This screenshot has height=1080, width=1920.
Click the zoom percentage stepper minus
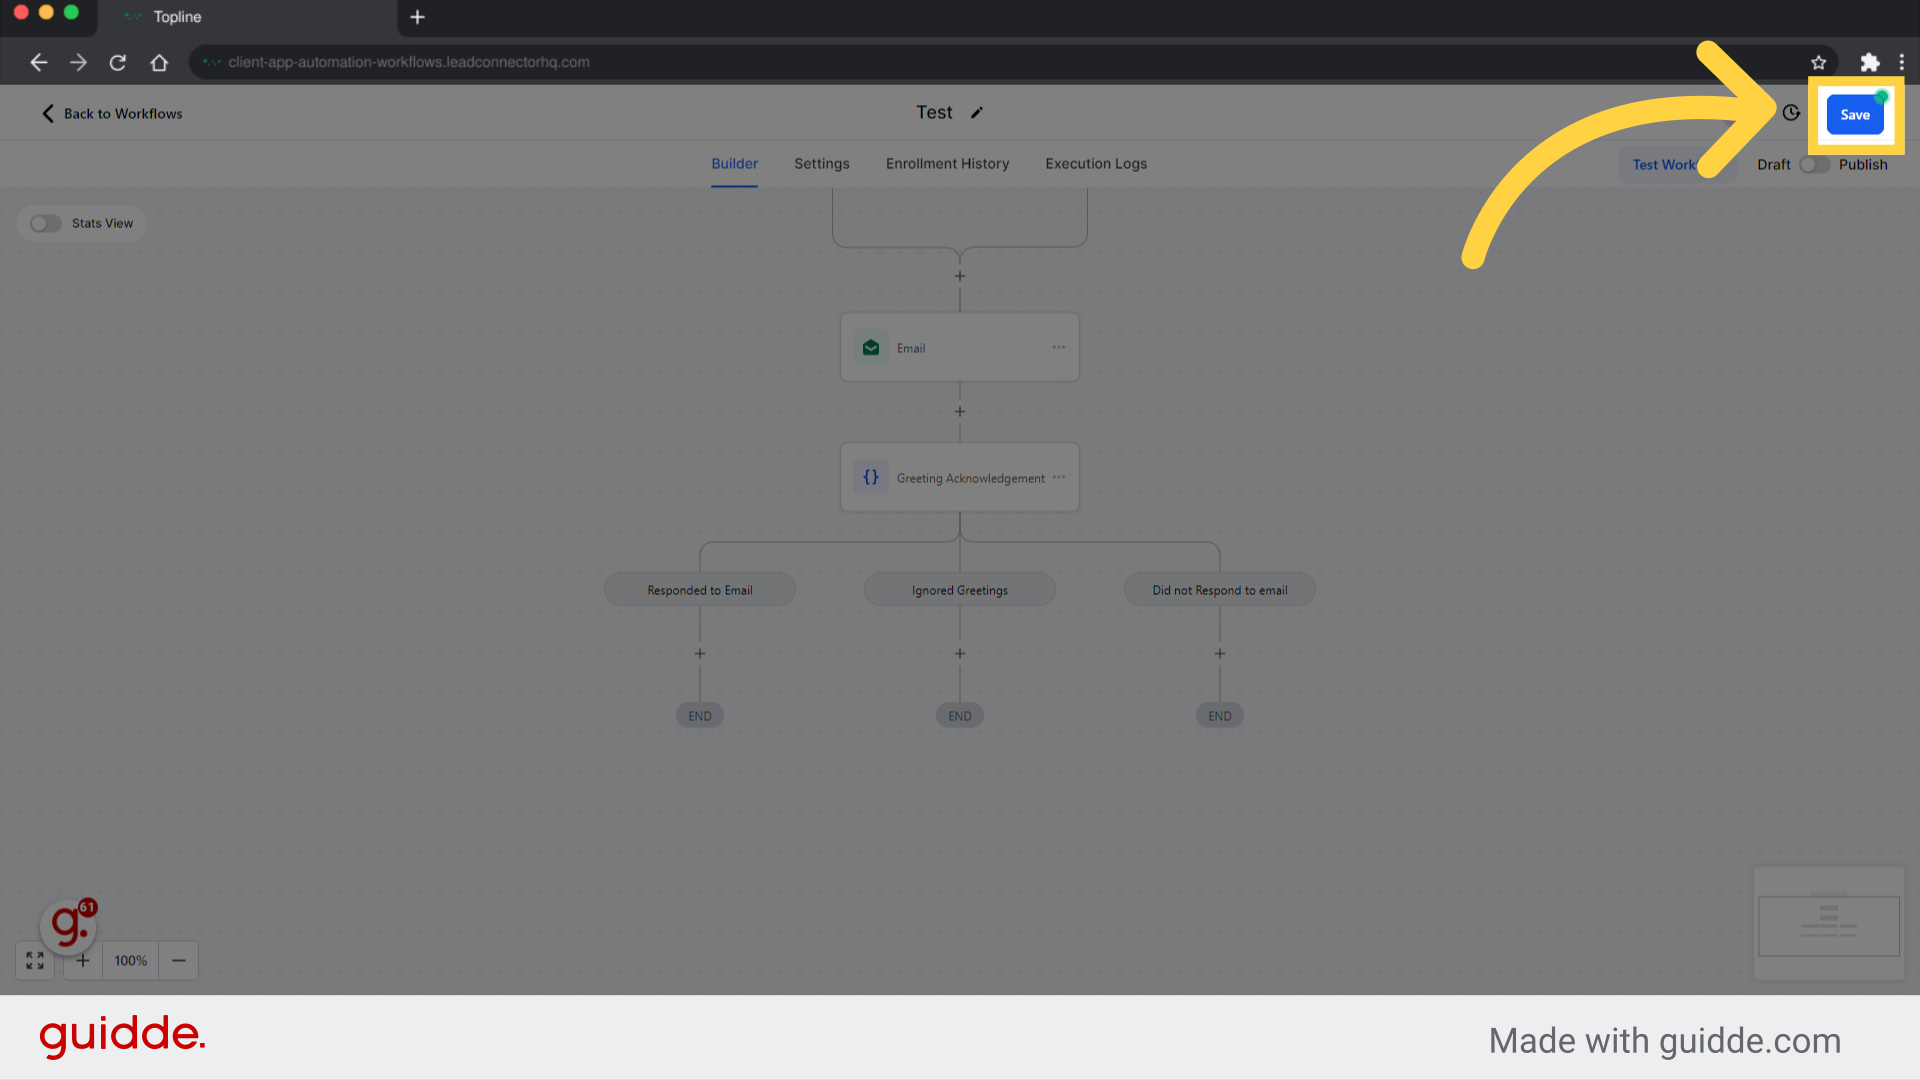178,960
